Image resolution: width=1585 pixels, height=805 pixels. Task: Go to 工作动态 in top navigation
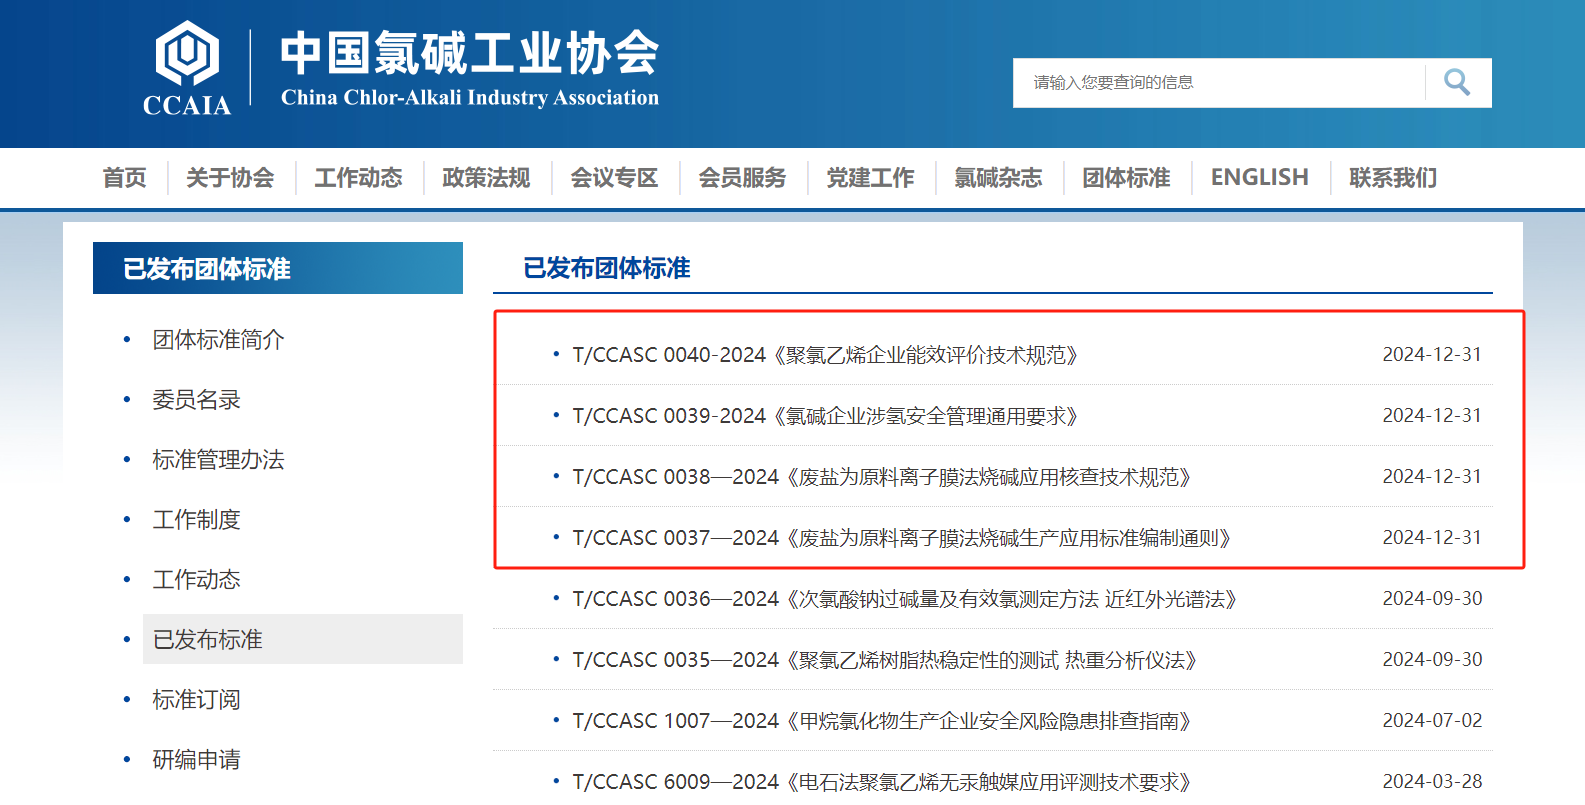pyautogui.click(x=358, y=178)
